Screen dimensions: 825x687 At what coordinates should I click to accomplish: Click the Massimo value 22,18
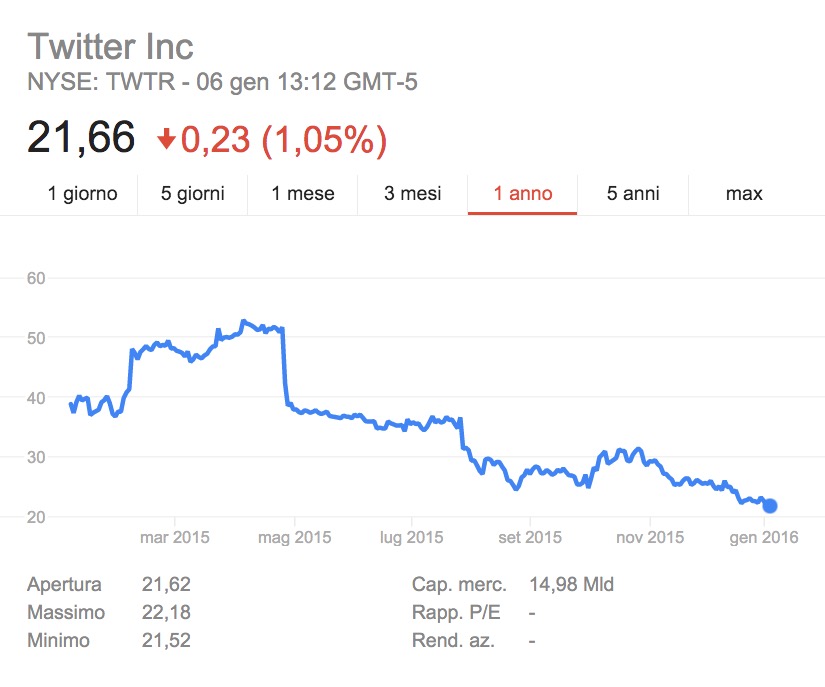[166, 613]
